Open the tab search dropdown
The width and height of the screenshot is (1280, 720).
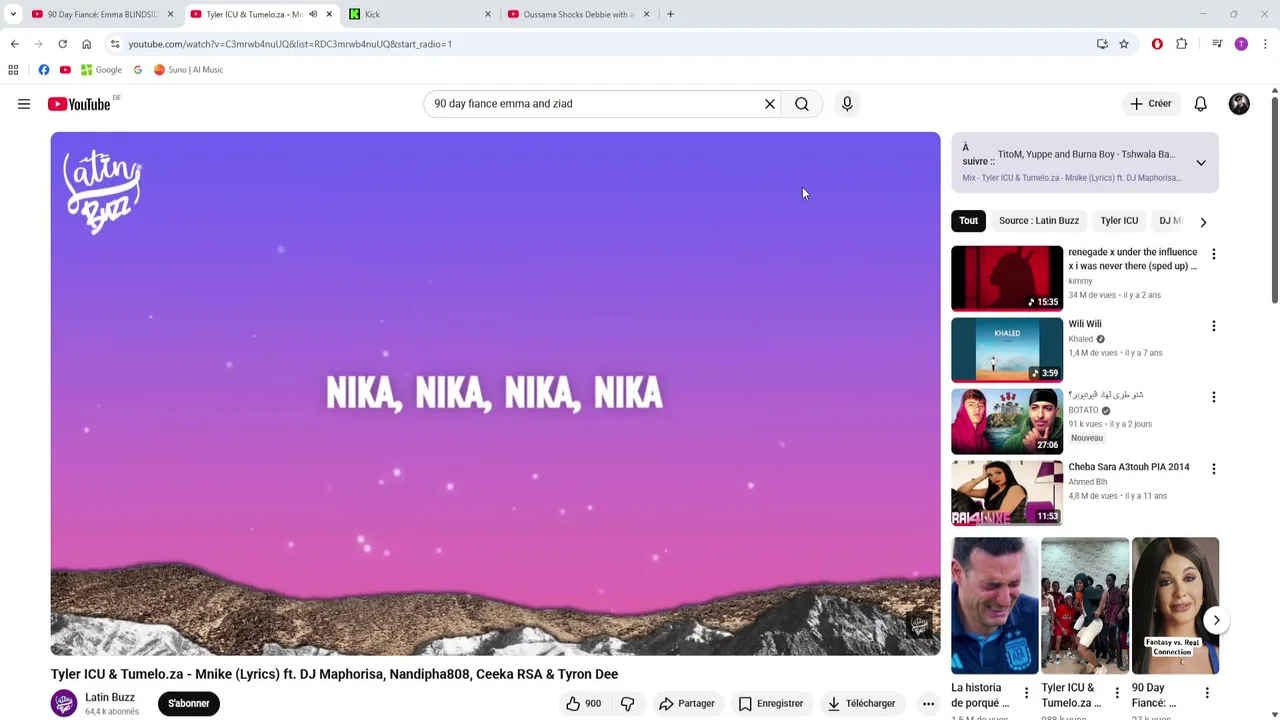point(13,14)
